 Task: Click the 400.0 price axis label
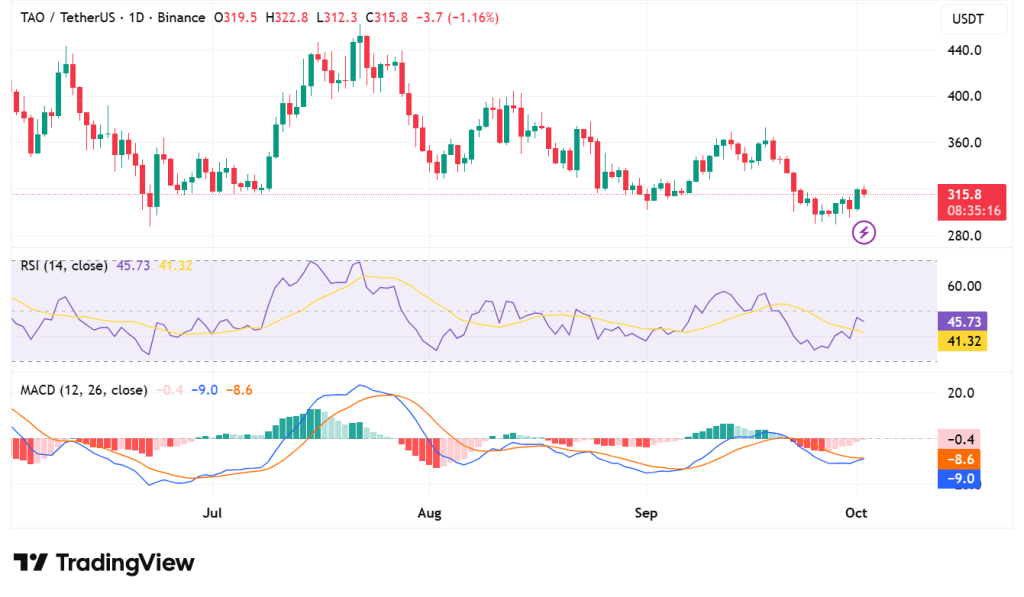tap(964, 96)
